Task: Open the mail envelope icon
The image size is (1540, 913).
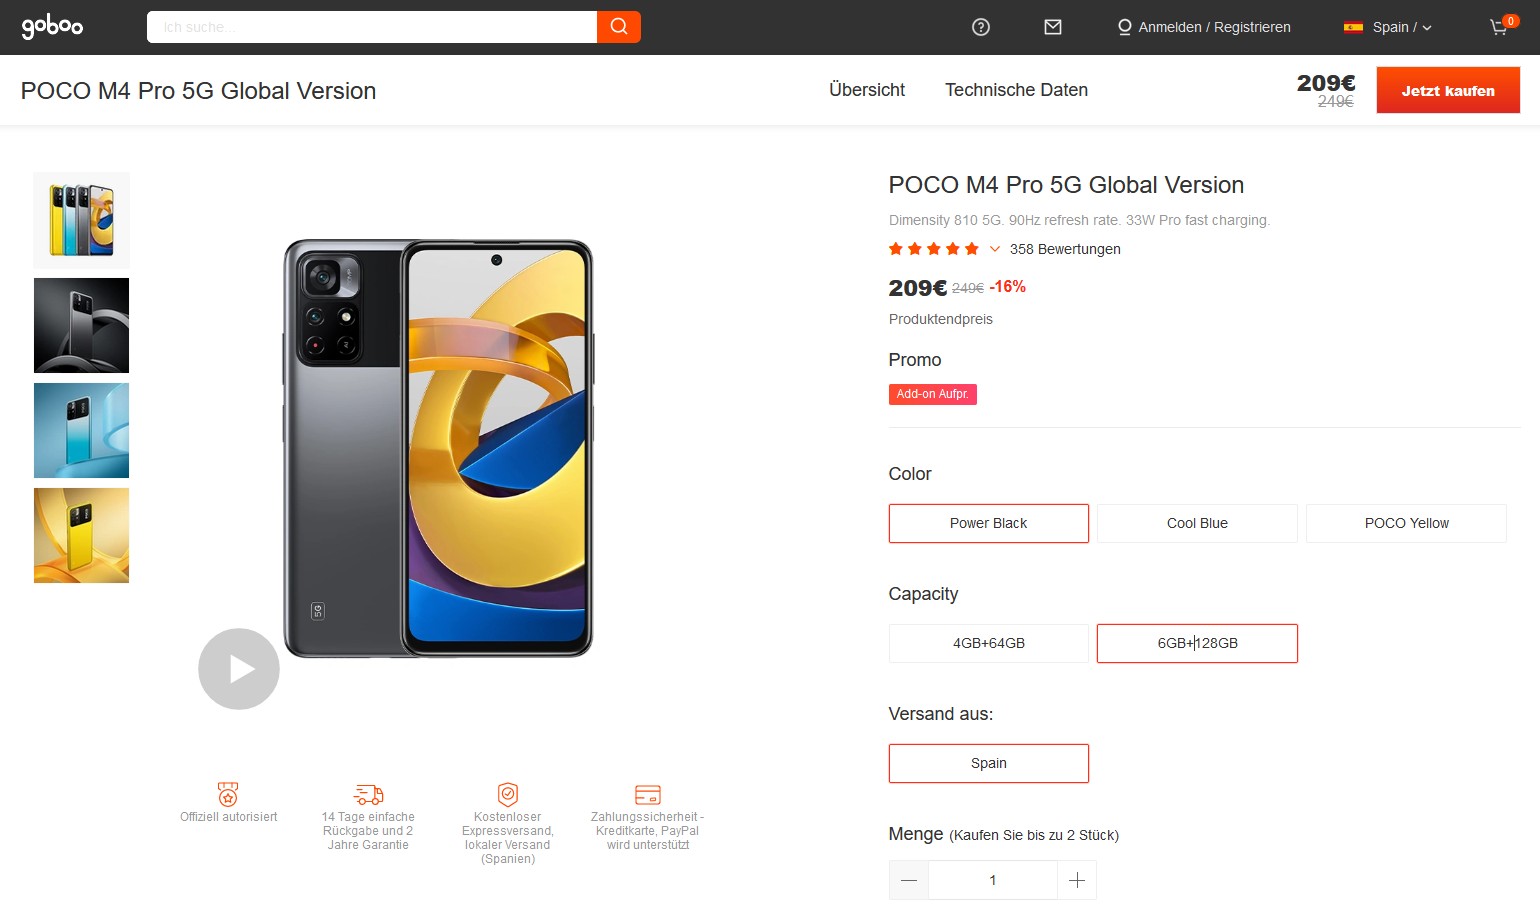Action: (1053, 27)
